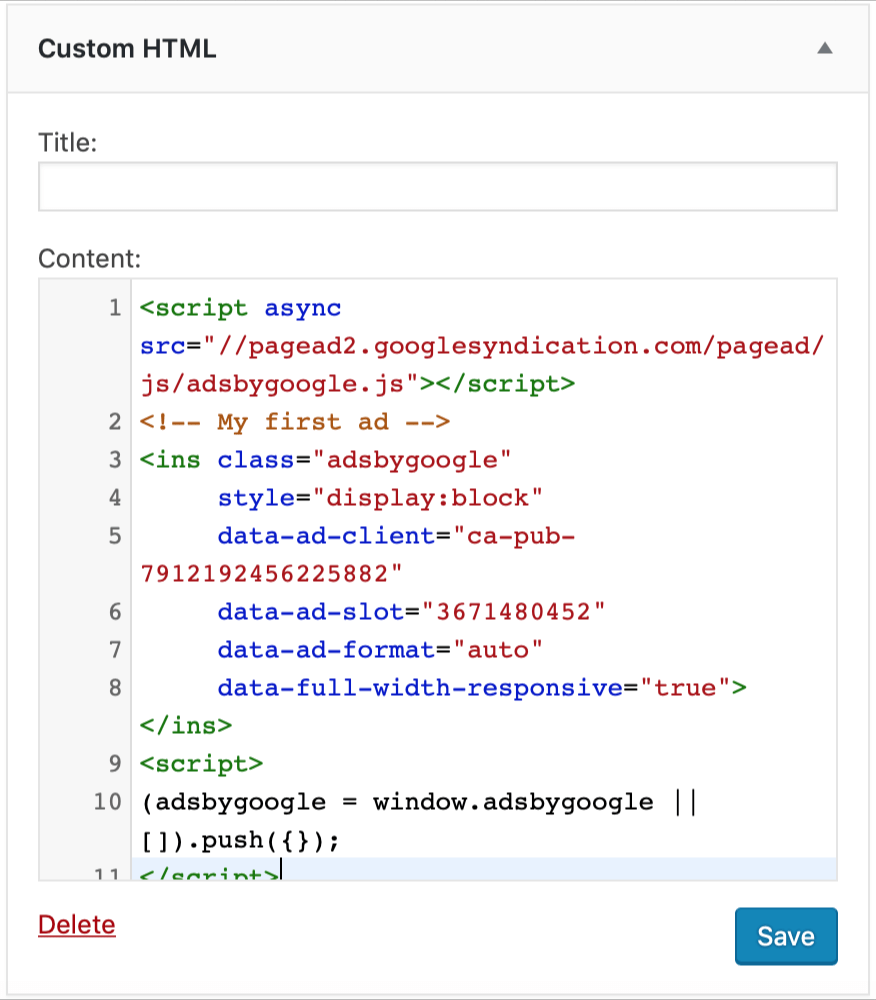The width and height of the screenshot is (876, 1000).
Task: Delete the Custom HTML widget
Action: coord(77,925)
